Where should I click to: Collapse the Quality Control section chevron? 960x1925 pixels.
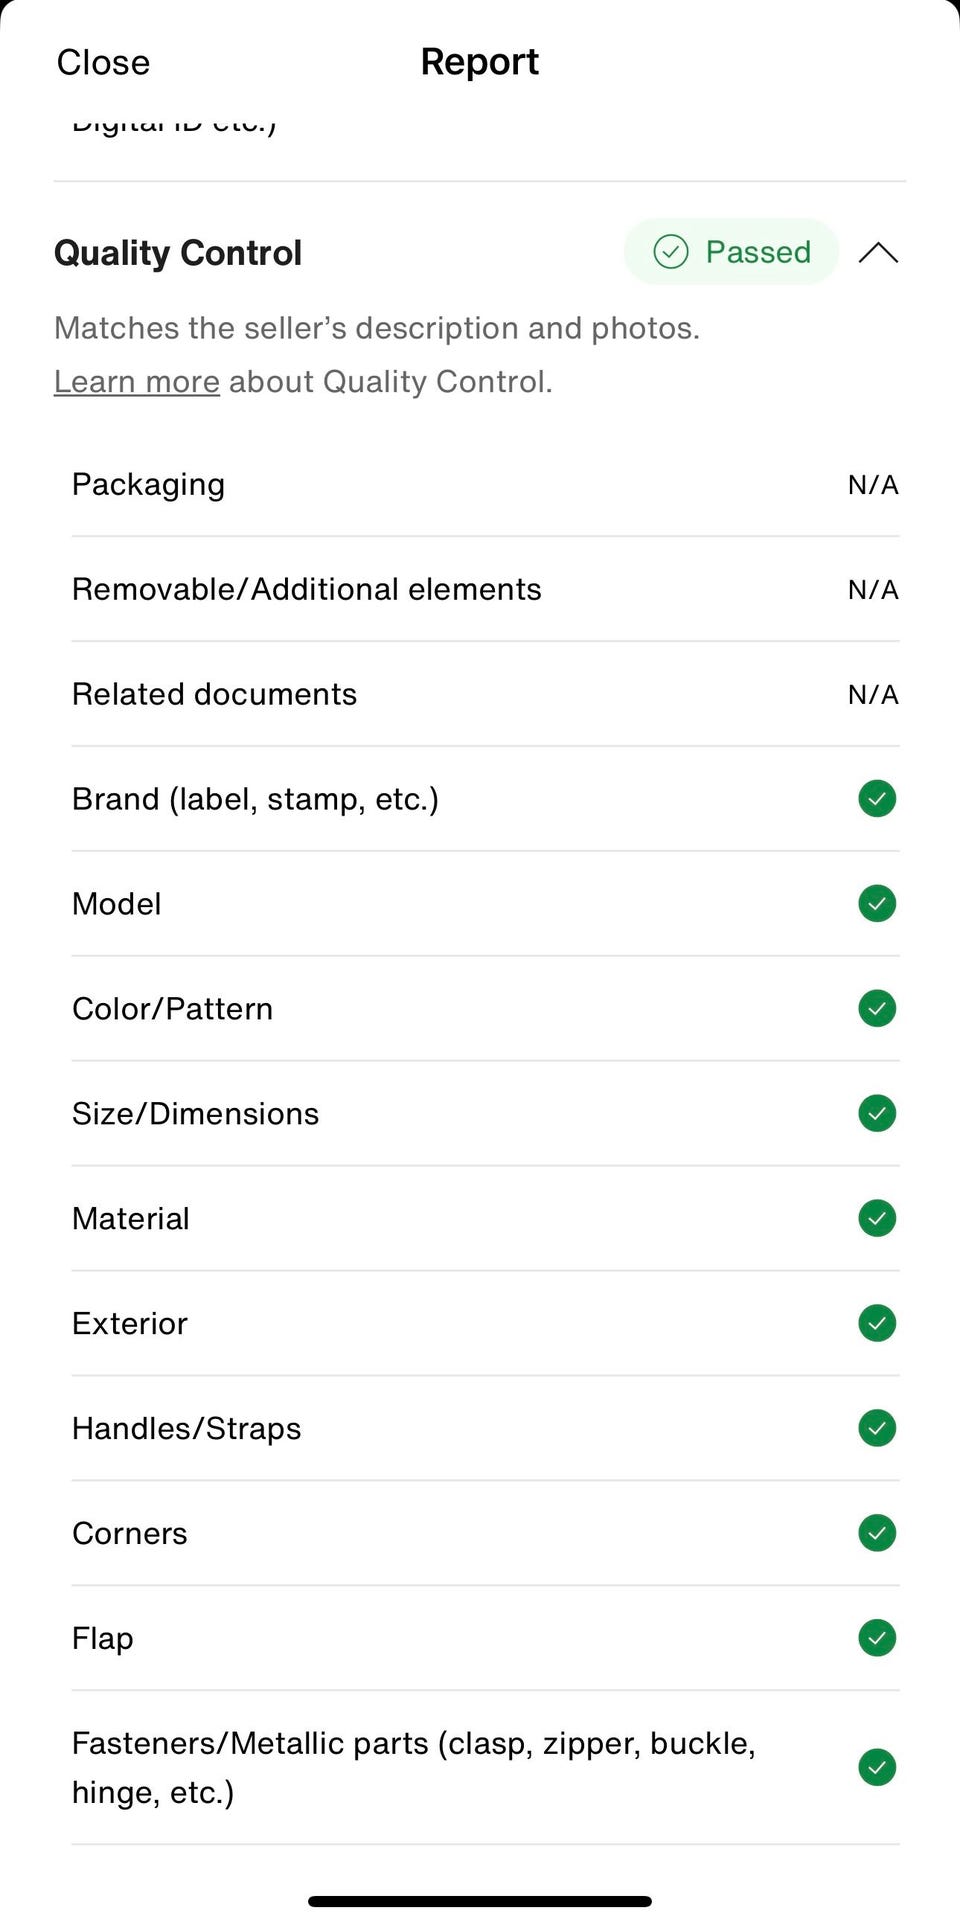(x=878, y=253)
